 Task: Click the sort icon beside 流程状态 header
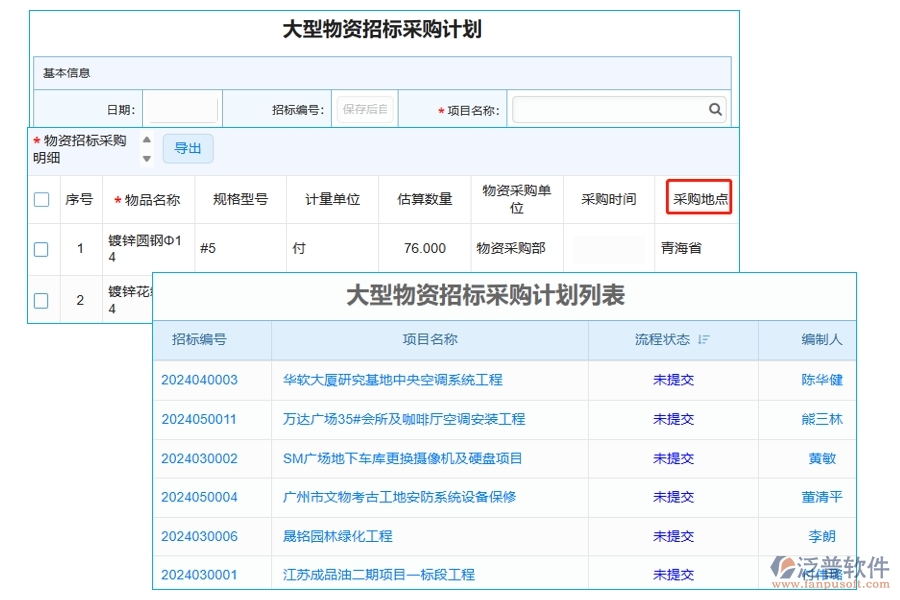pyautogui.click(x=705, y=340)
